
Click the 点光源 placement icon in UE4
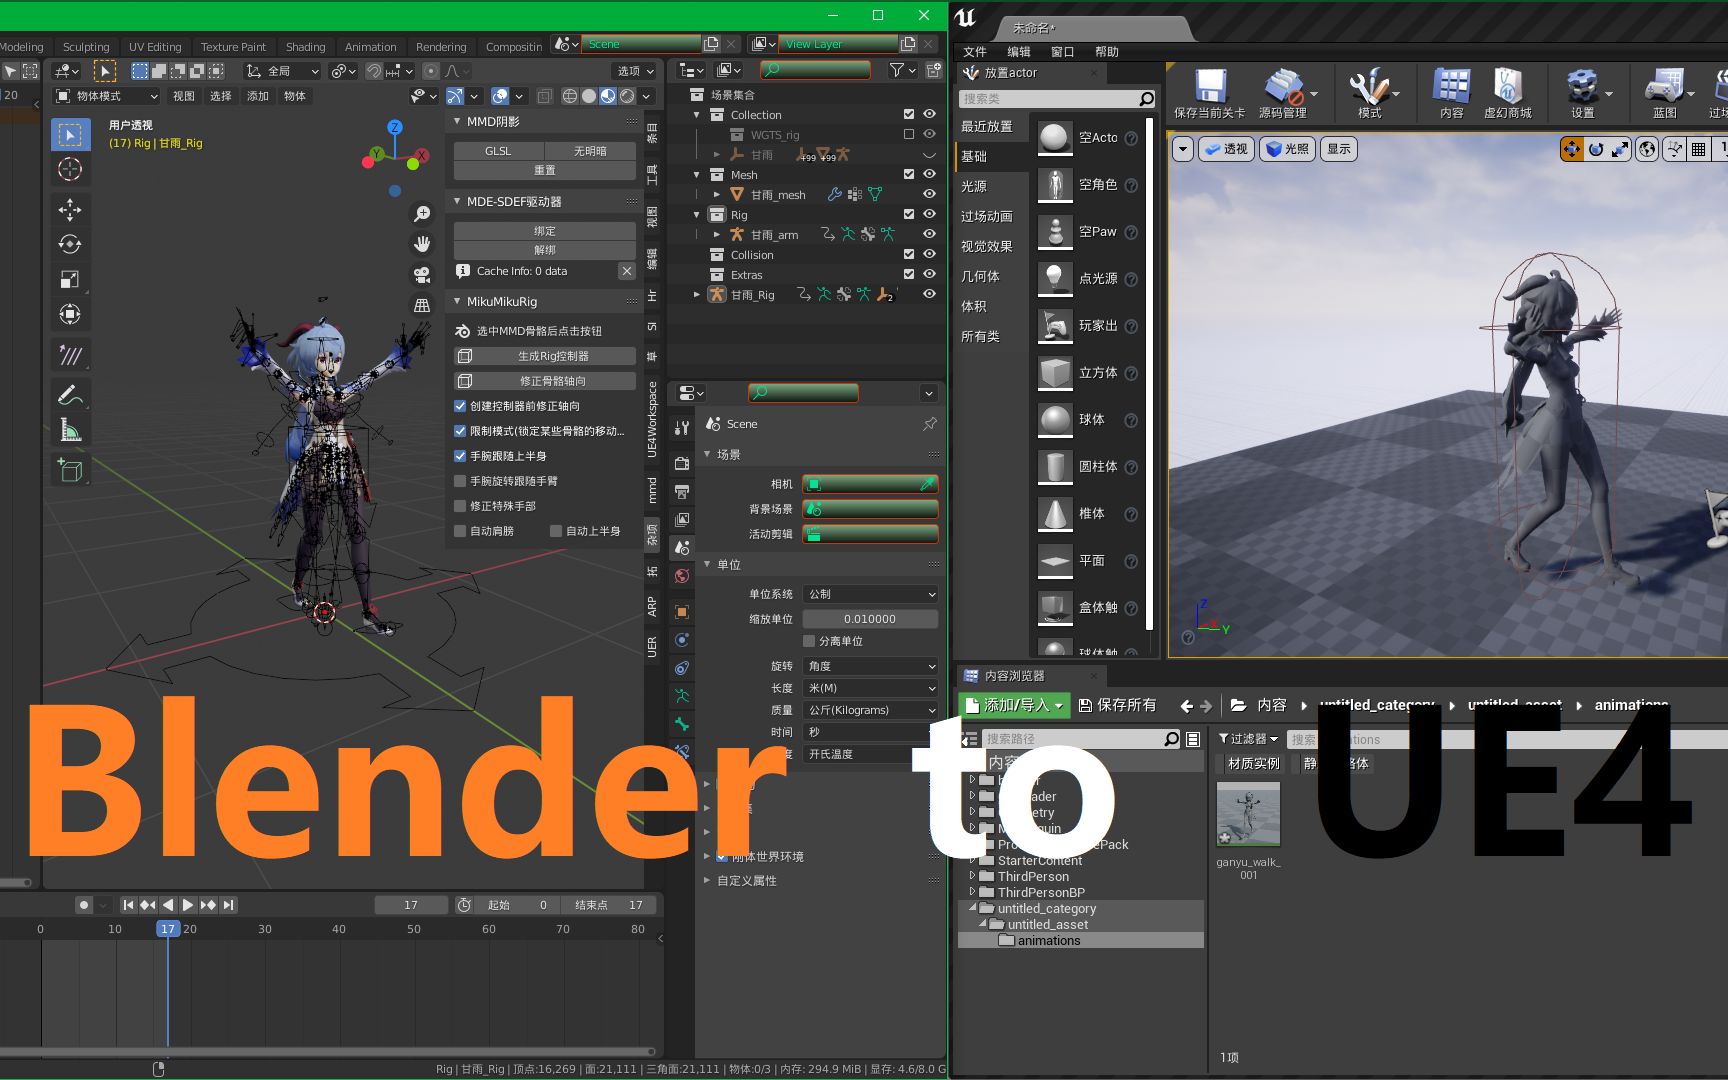click(1054, 278)
